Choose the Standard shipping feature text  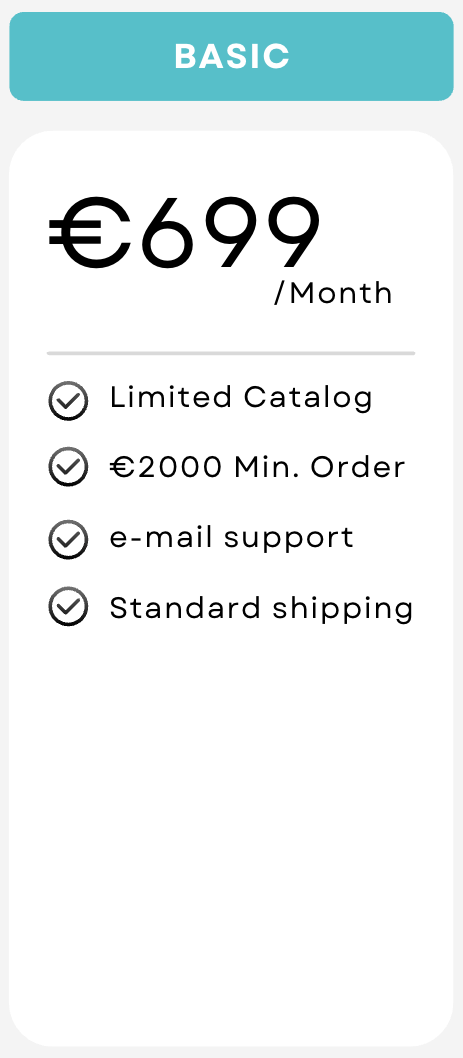point(261,608)
